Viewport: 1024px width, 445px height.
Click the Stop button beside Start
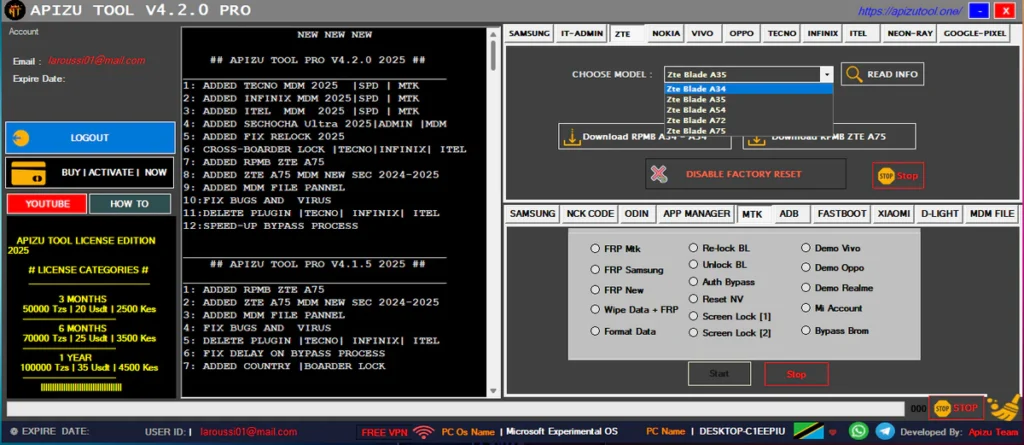click(796, 374)
